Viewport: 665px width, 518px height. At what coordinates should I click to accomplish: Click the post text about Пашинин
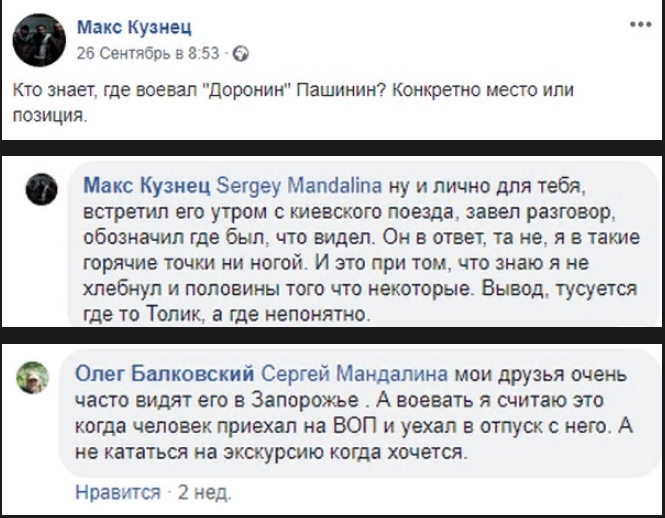[x=293, y=102]
